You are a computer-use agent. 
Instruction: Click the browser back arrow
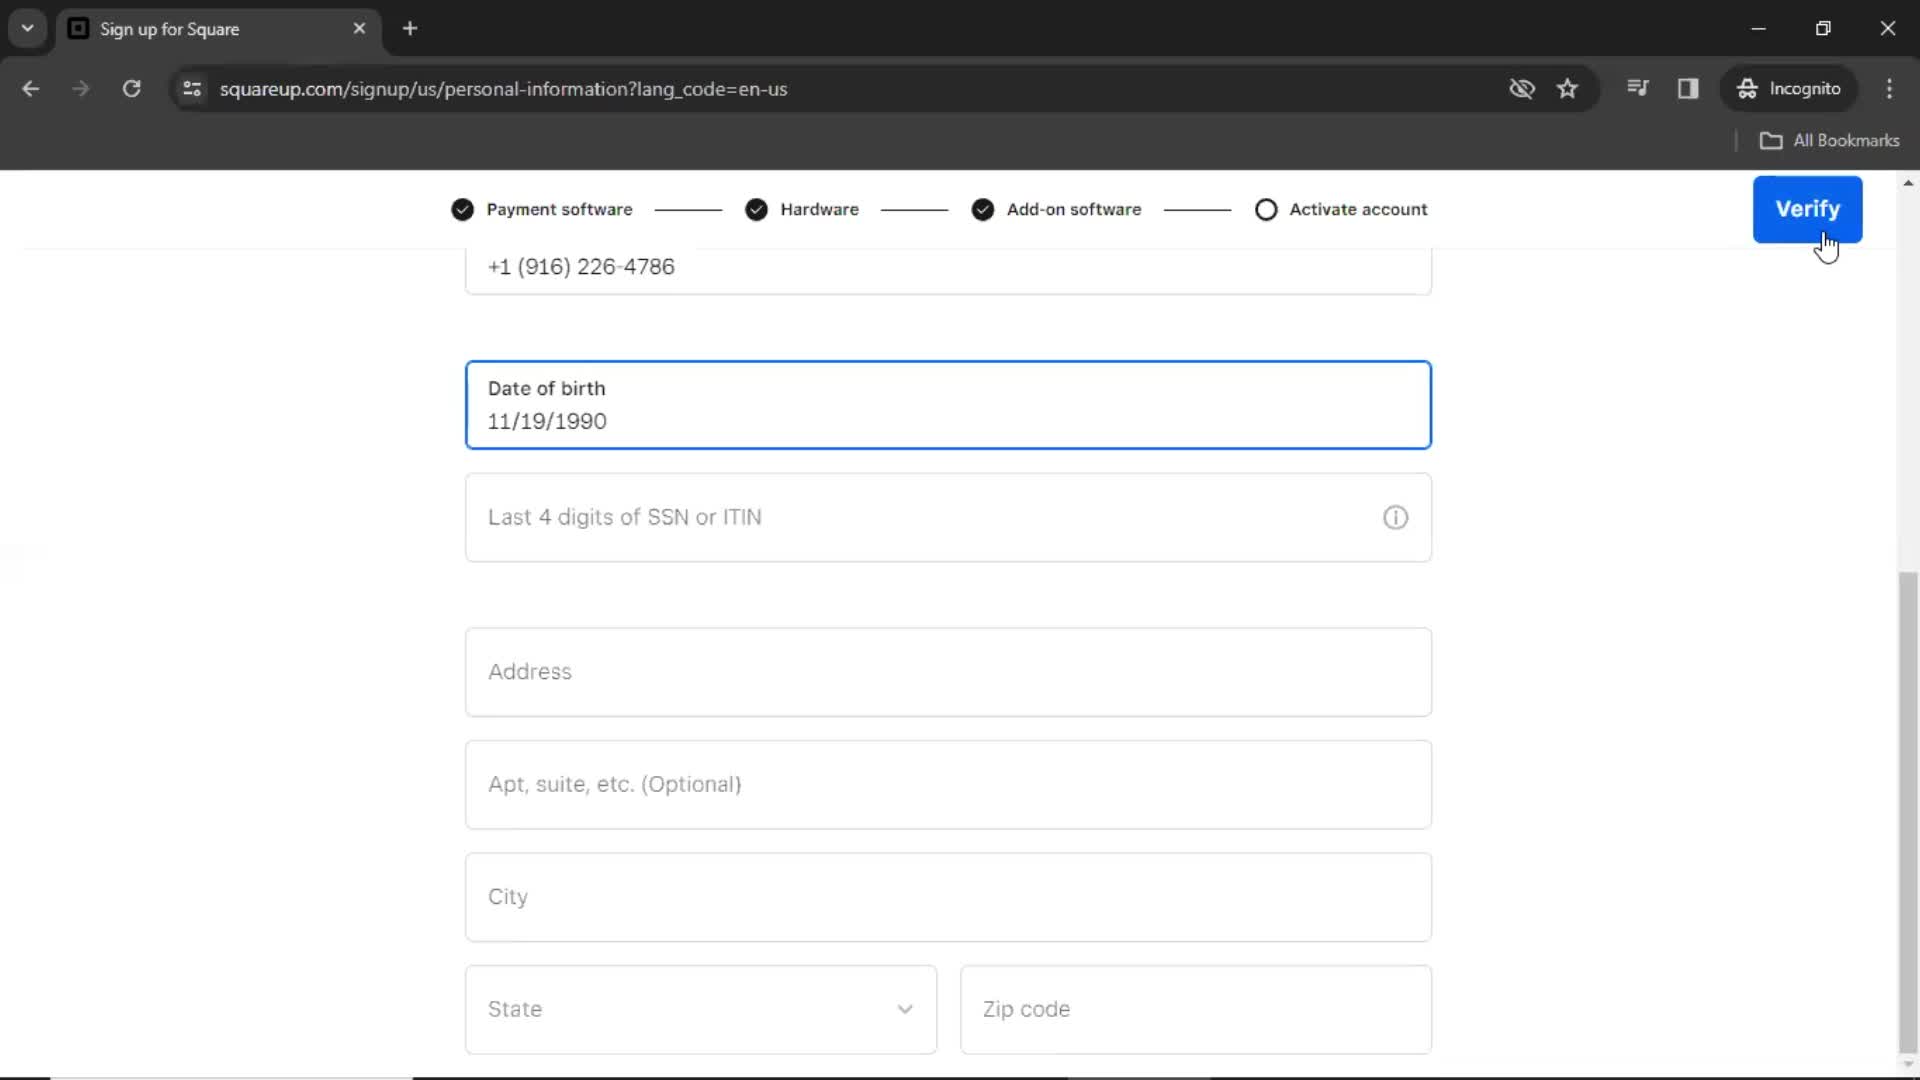tap(30, 89)
